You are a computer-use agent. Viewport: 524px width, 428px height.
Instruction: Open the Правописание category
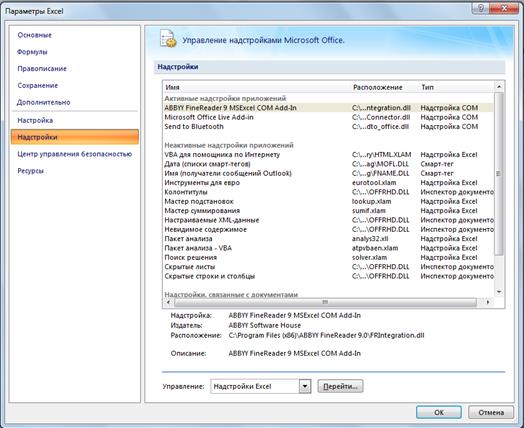click(x=42, y=68)
